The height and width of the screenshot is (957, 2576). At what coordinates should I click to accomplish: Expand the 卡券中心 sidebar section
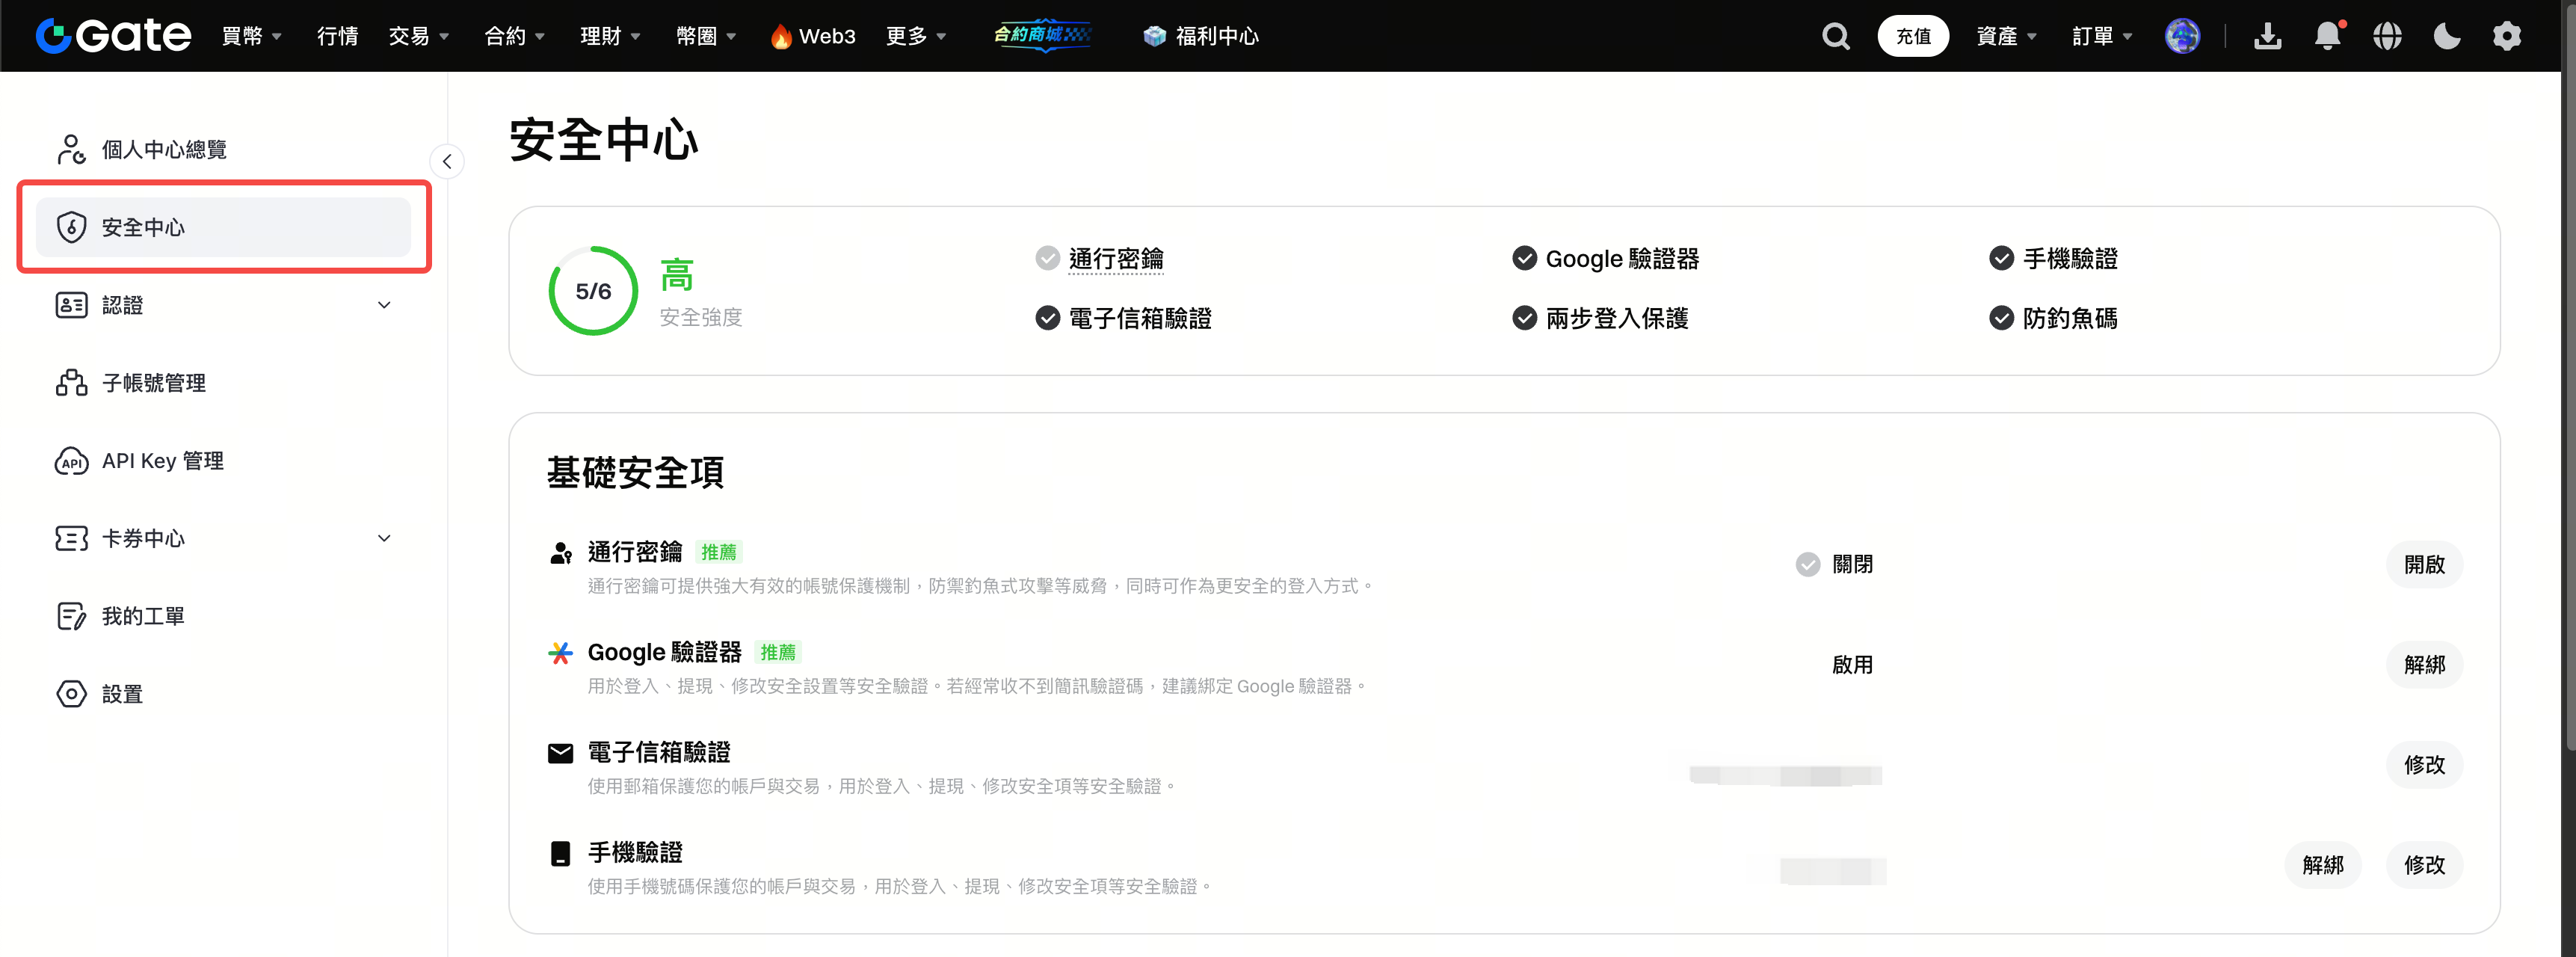click(384, 538)
